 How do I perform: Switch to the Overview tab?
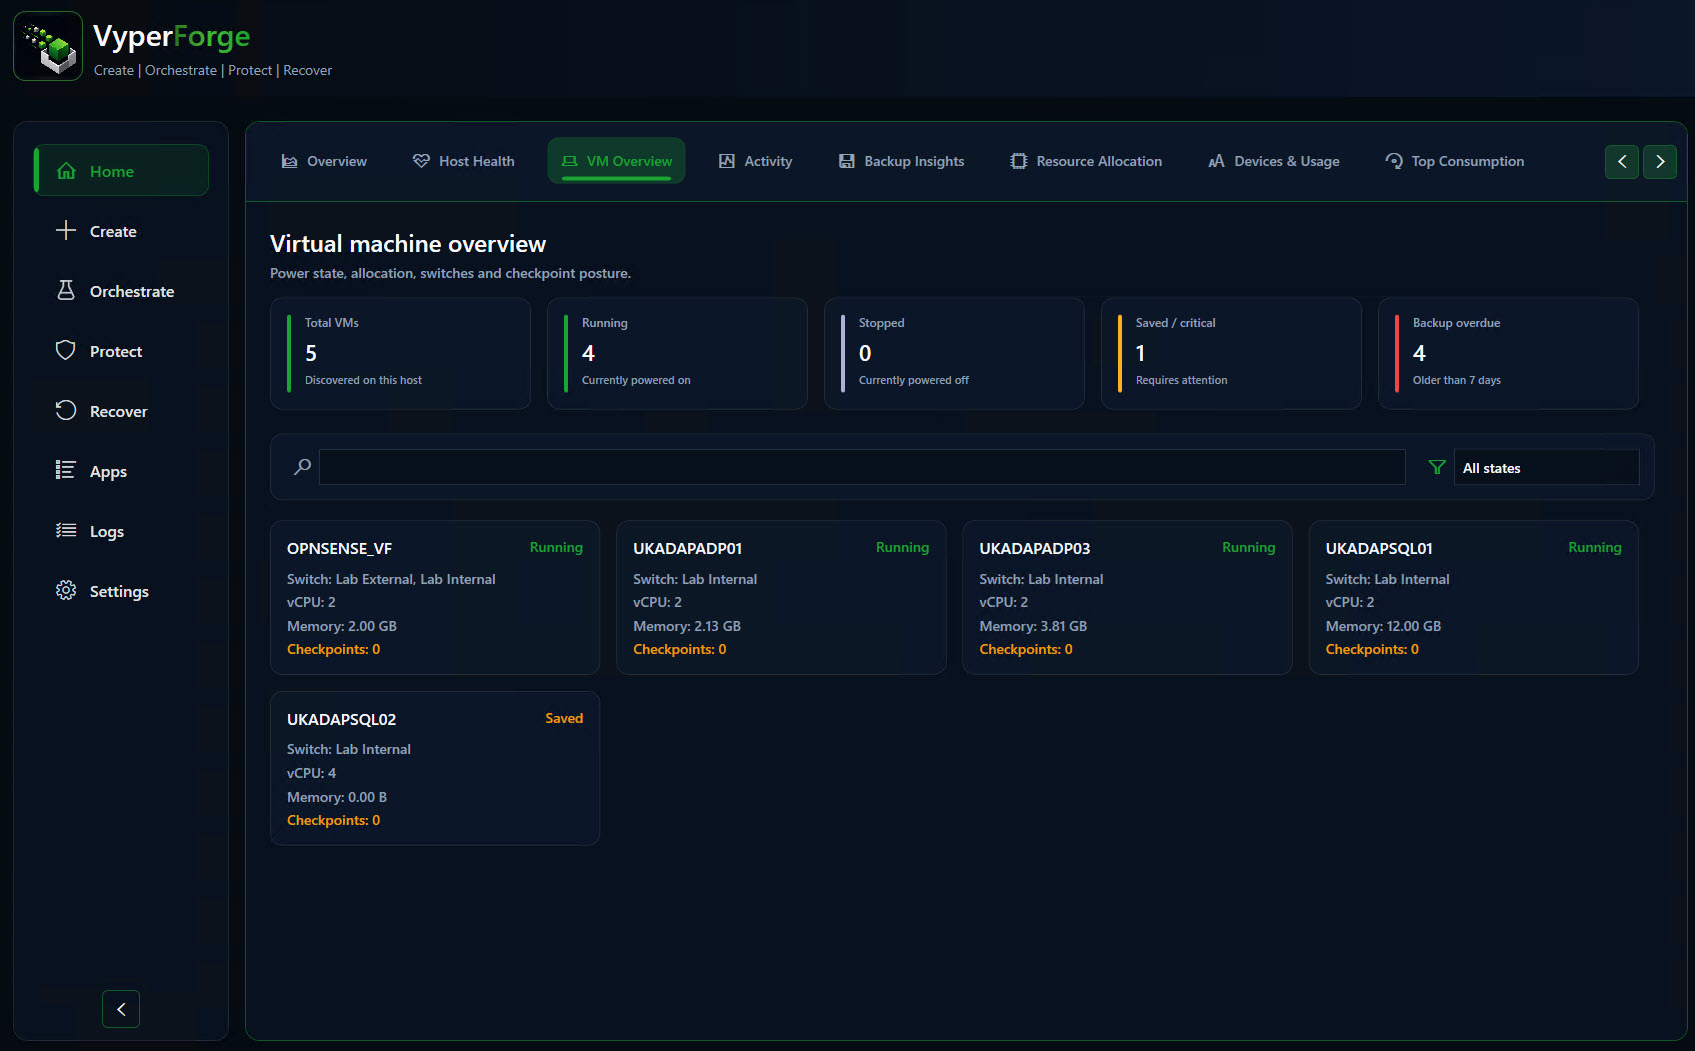[324, 161]
